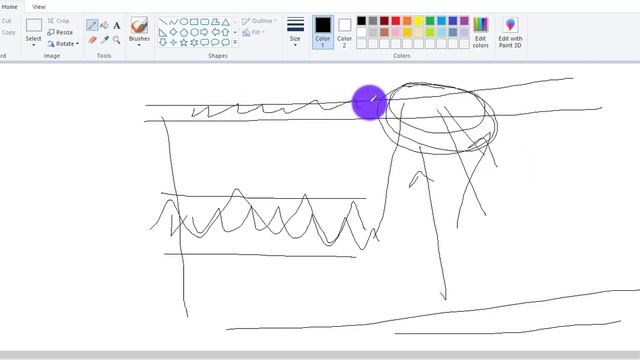
Task: Select the Color picker eyedropper tool
Action: 104,40
